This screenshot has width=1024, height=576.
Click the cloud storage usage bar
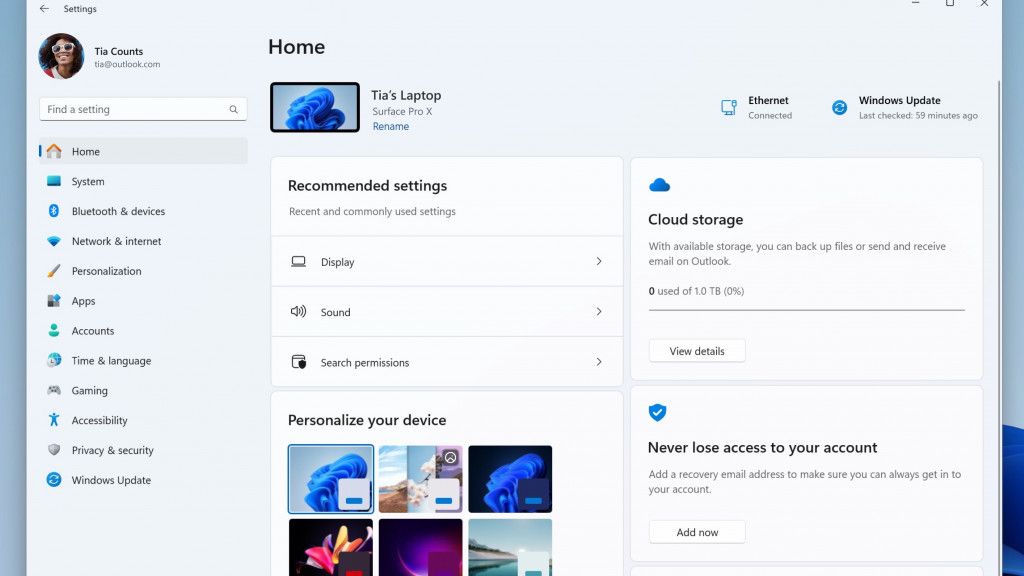tap(806, 307)
